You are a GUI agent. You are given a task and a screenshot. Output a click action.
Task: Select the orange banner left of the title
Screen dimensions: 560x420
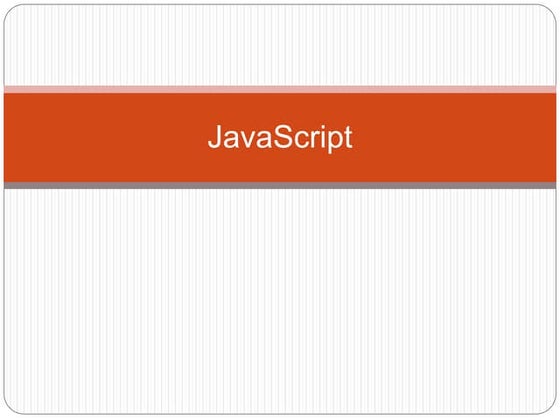tap(105, 138)
